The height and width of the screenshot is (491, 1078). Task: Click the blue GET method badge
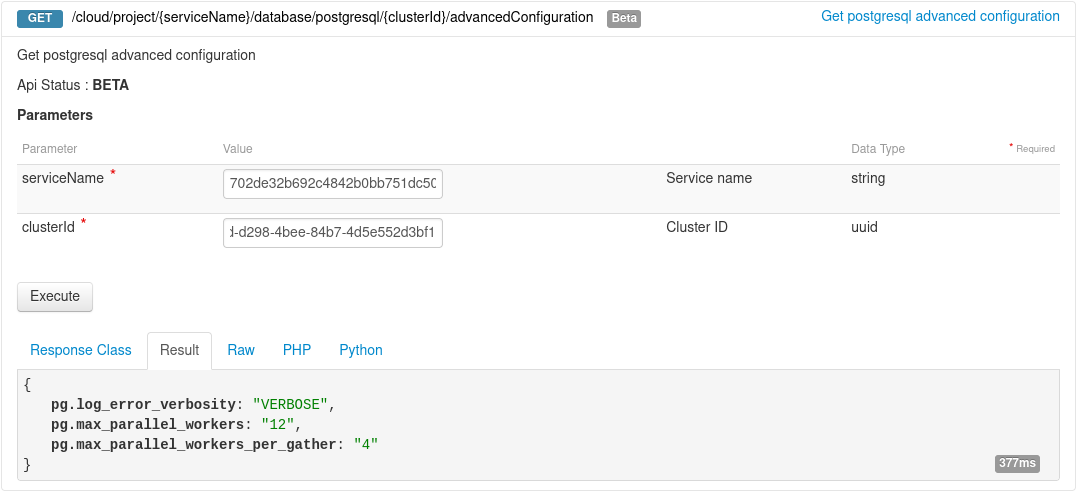(40, 18)
